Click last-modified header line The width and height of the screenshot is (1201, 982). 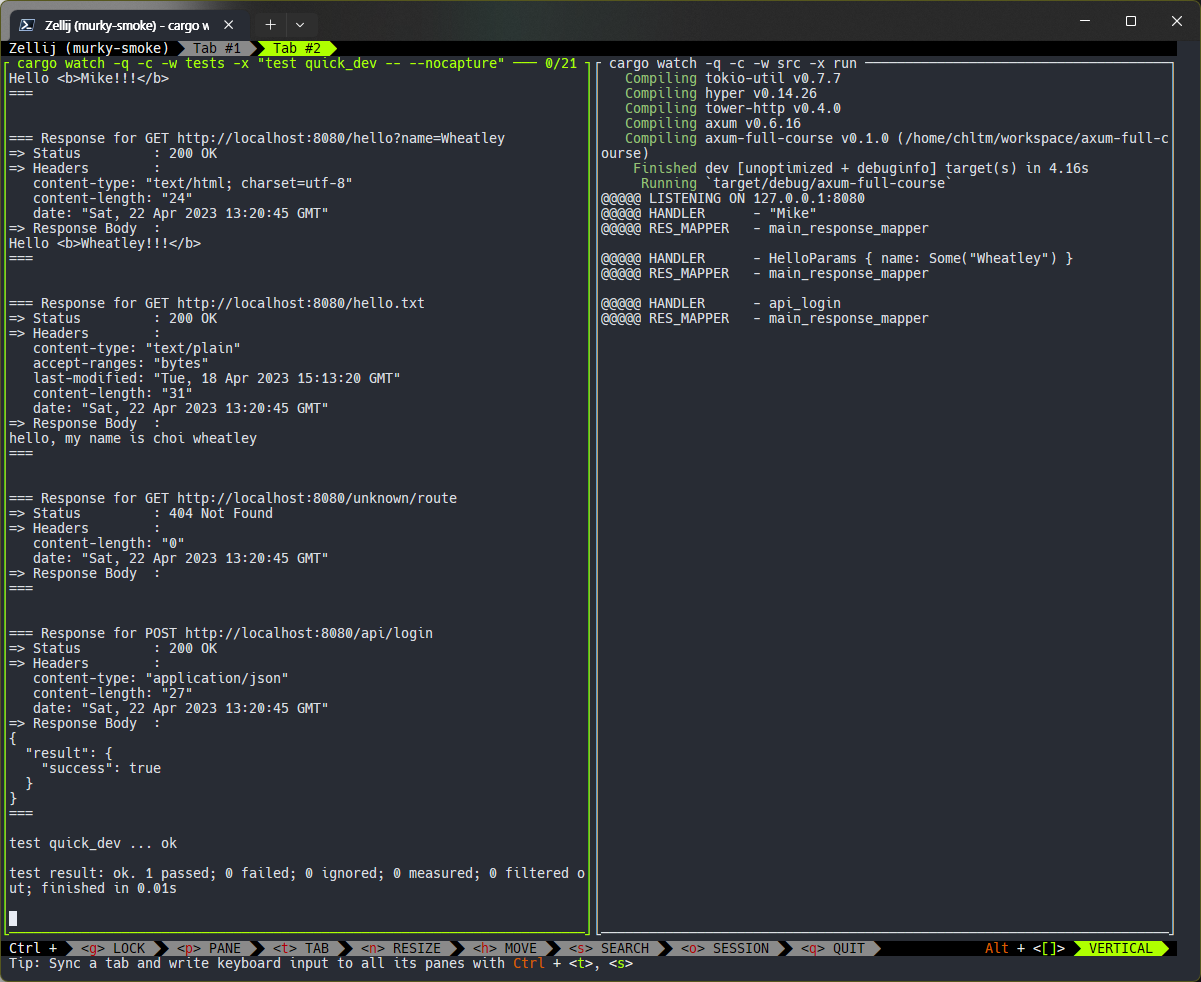217,378
